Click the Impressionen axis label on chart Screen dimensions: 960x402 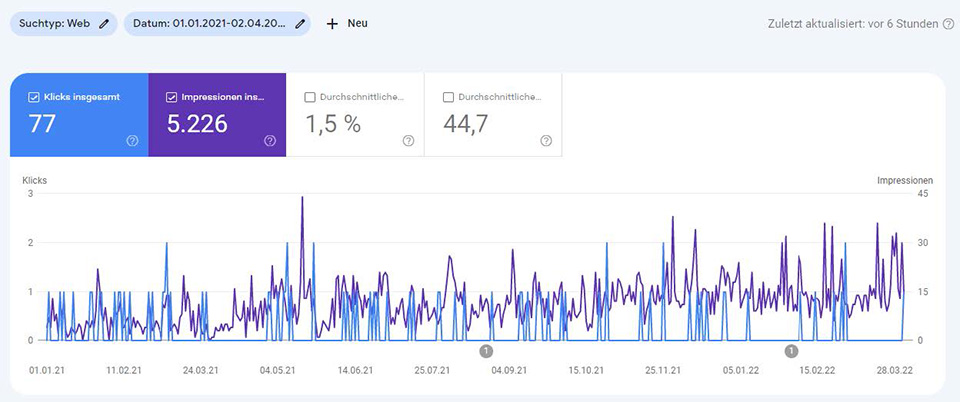point(905,181)
